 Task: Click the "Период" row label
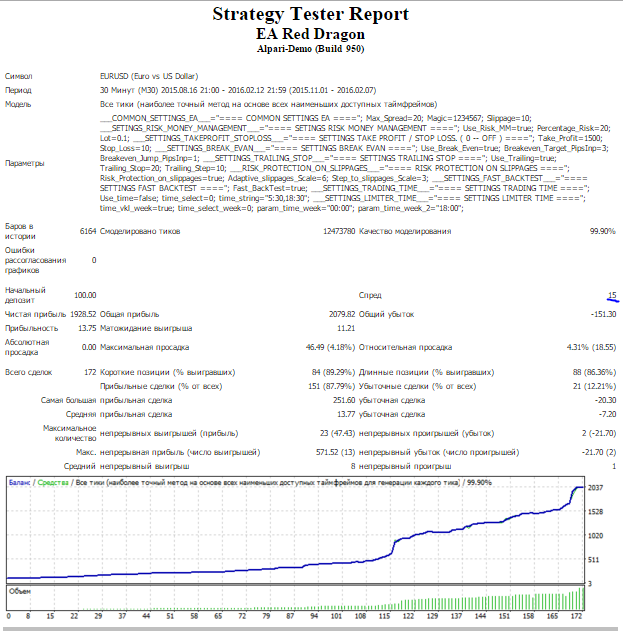[x=18, y=90]
